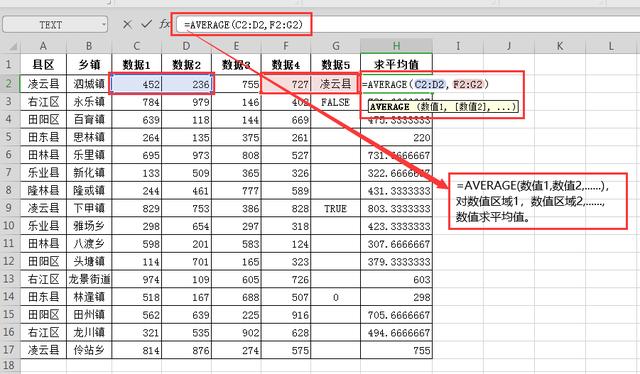This screenshot has height=374, width=640.
Task: Click cell B15 田州镇
Action: tap(89, 314)
